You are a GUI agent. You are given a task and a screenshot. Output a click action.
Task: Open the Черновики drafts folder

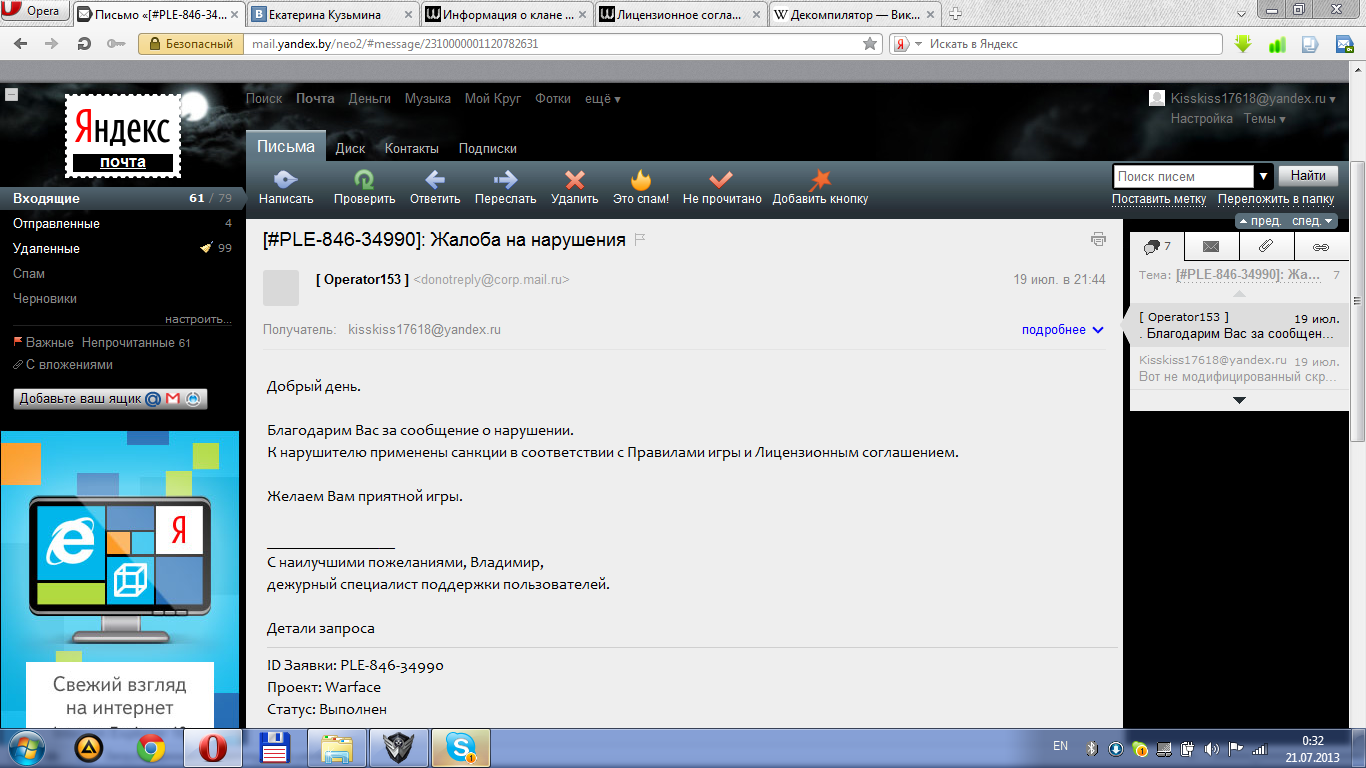click(x=45, y=299)
